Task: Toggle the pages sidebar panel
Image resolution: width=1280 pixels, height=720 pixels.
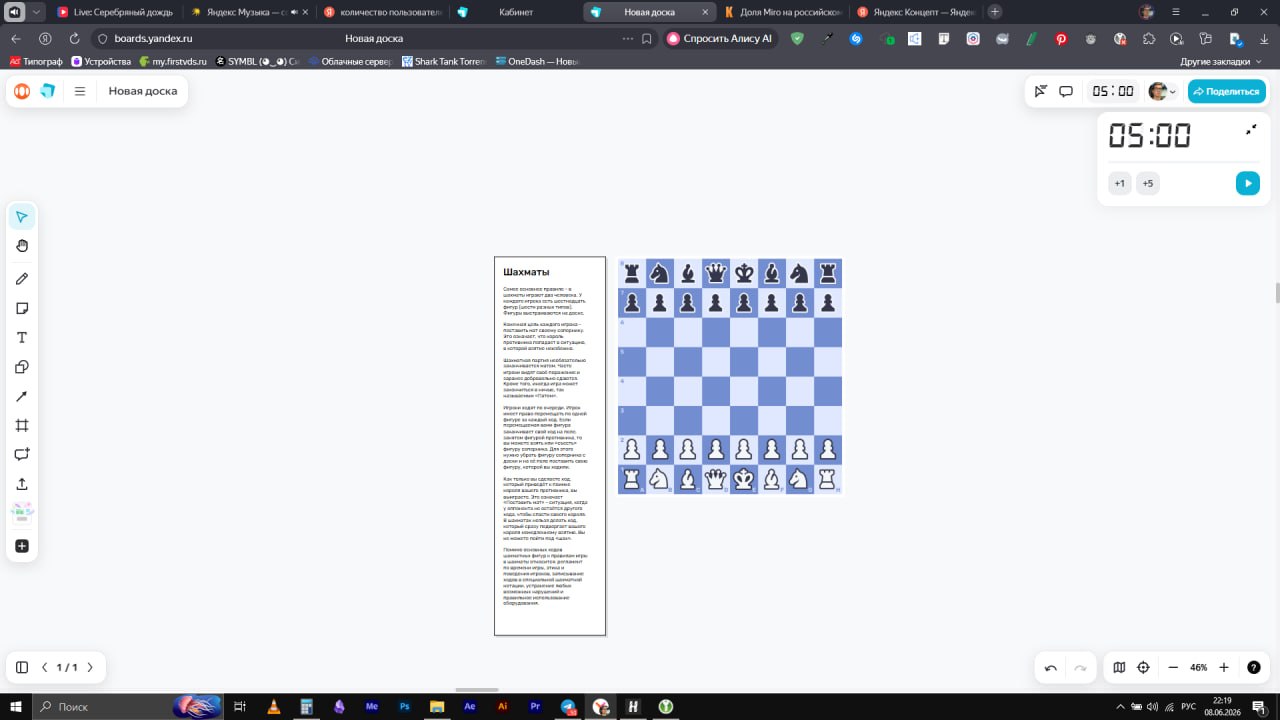Action: (x=22, y=667)
